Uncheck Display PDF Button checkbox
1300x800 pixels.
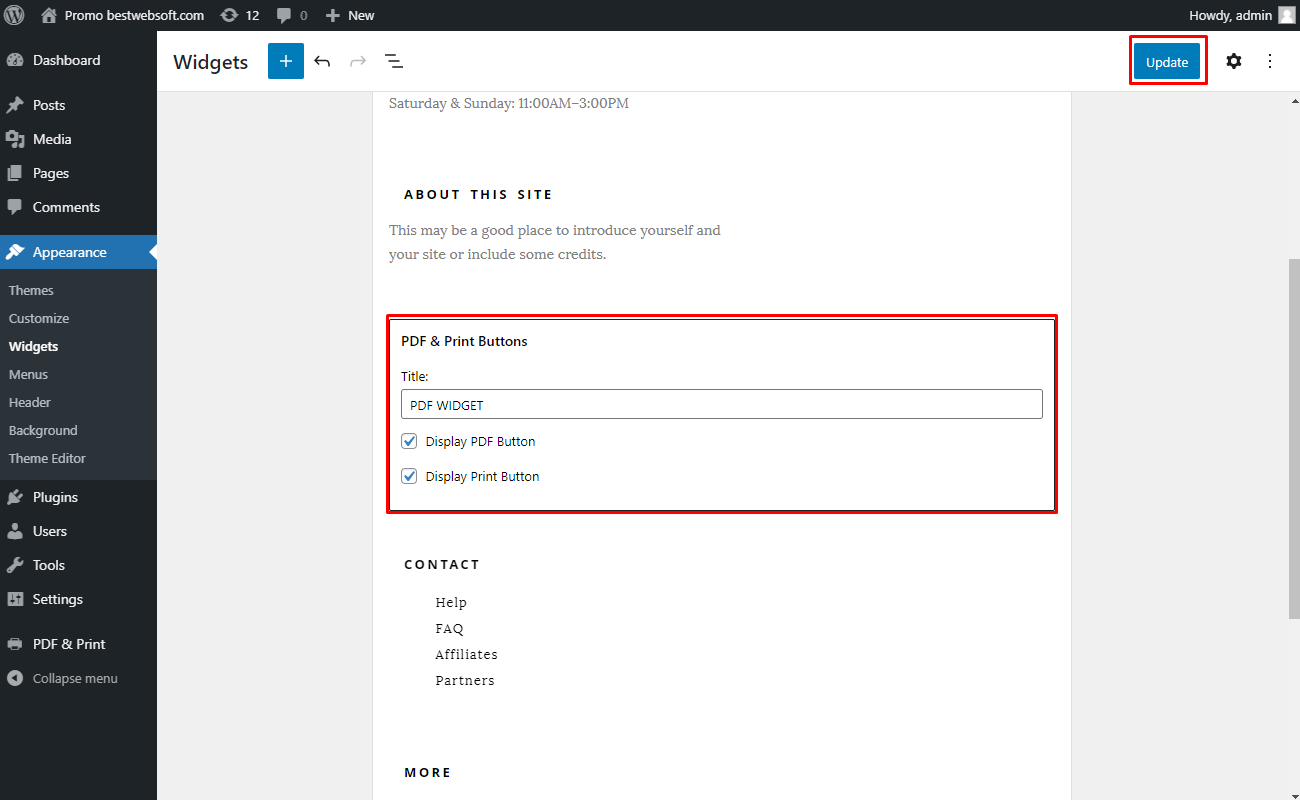[409, 441]
